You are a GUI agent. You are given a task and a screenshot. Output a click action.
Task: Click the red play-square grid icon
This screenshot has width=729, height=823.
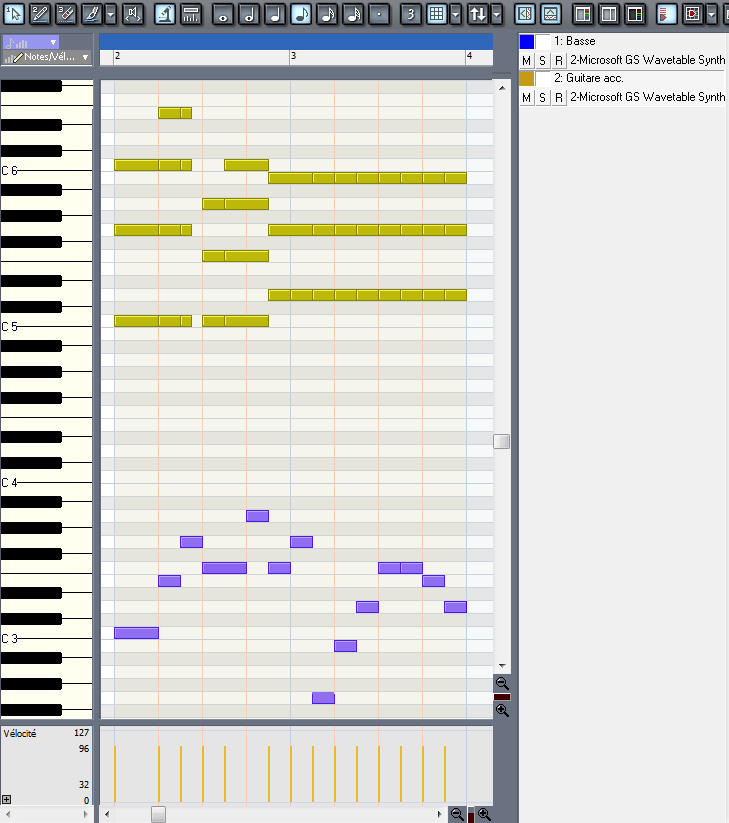click(x=693, y=14)
